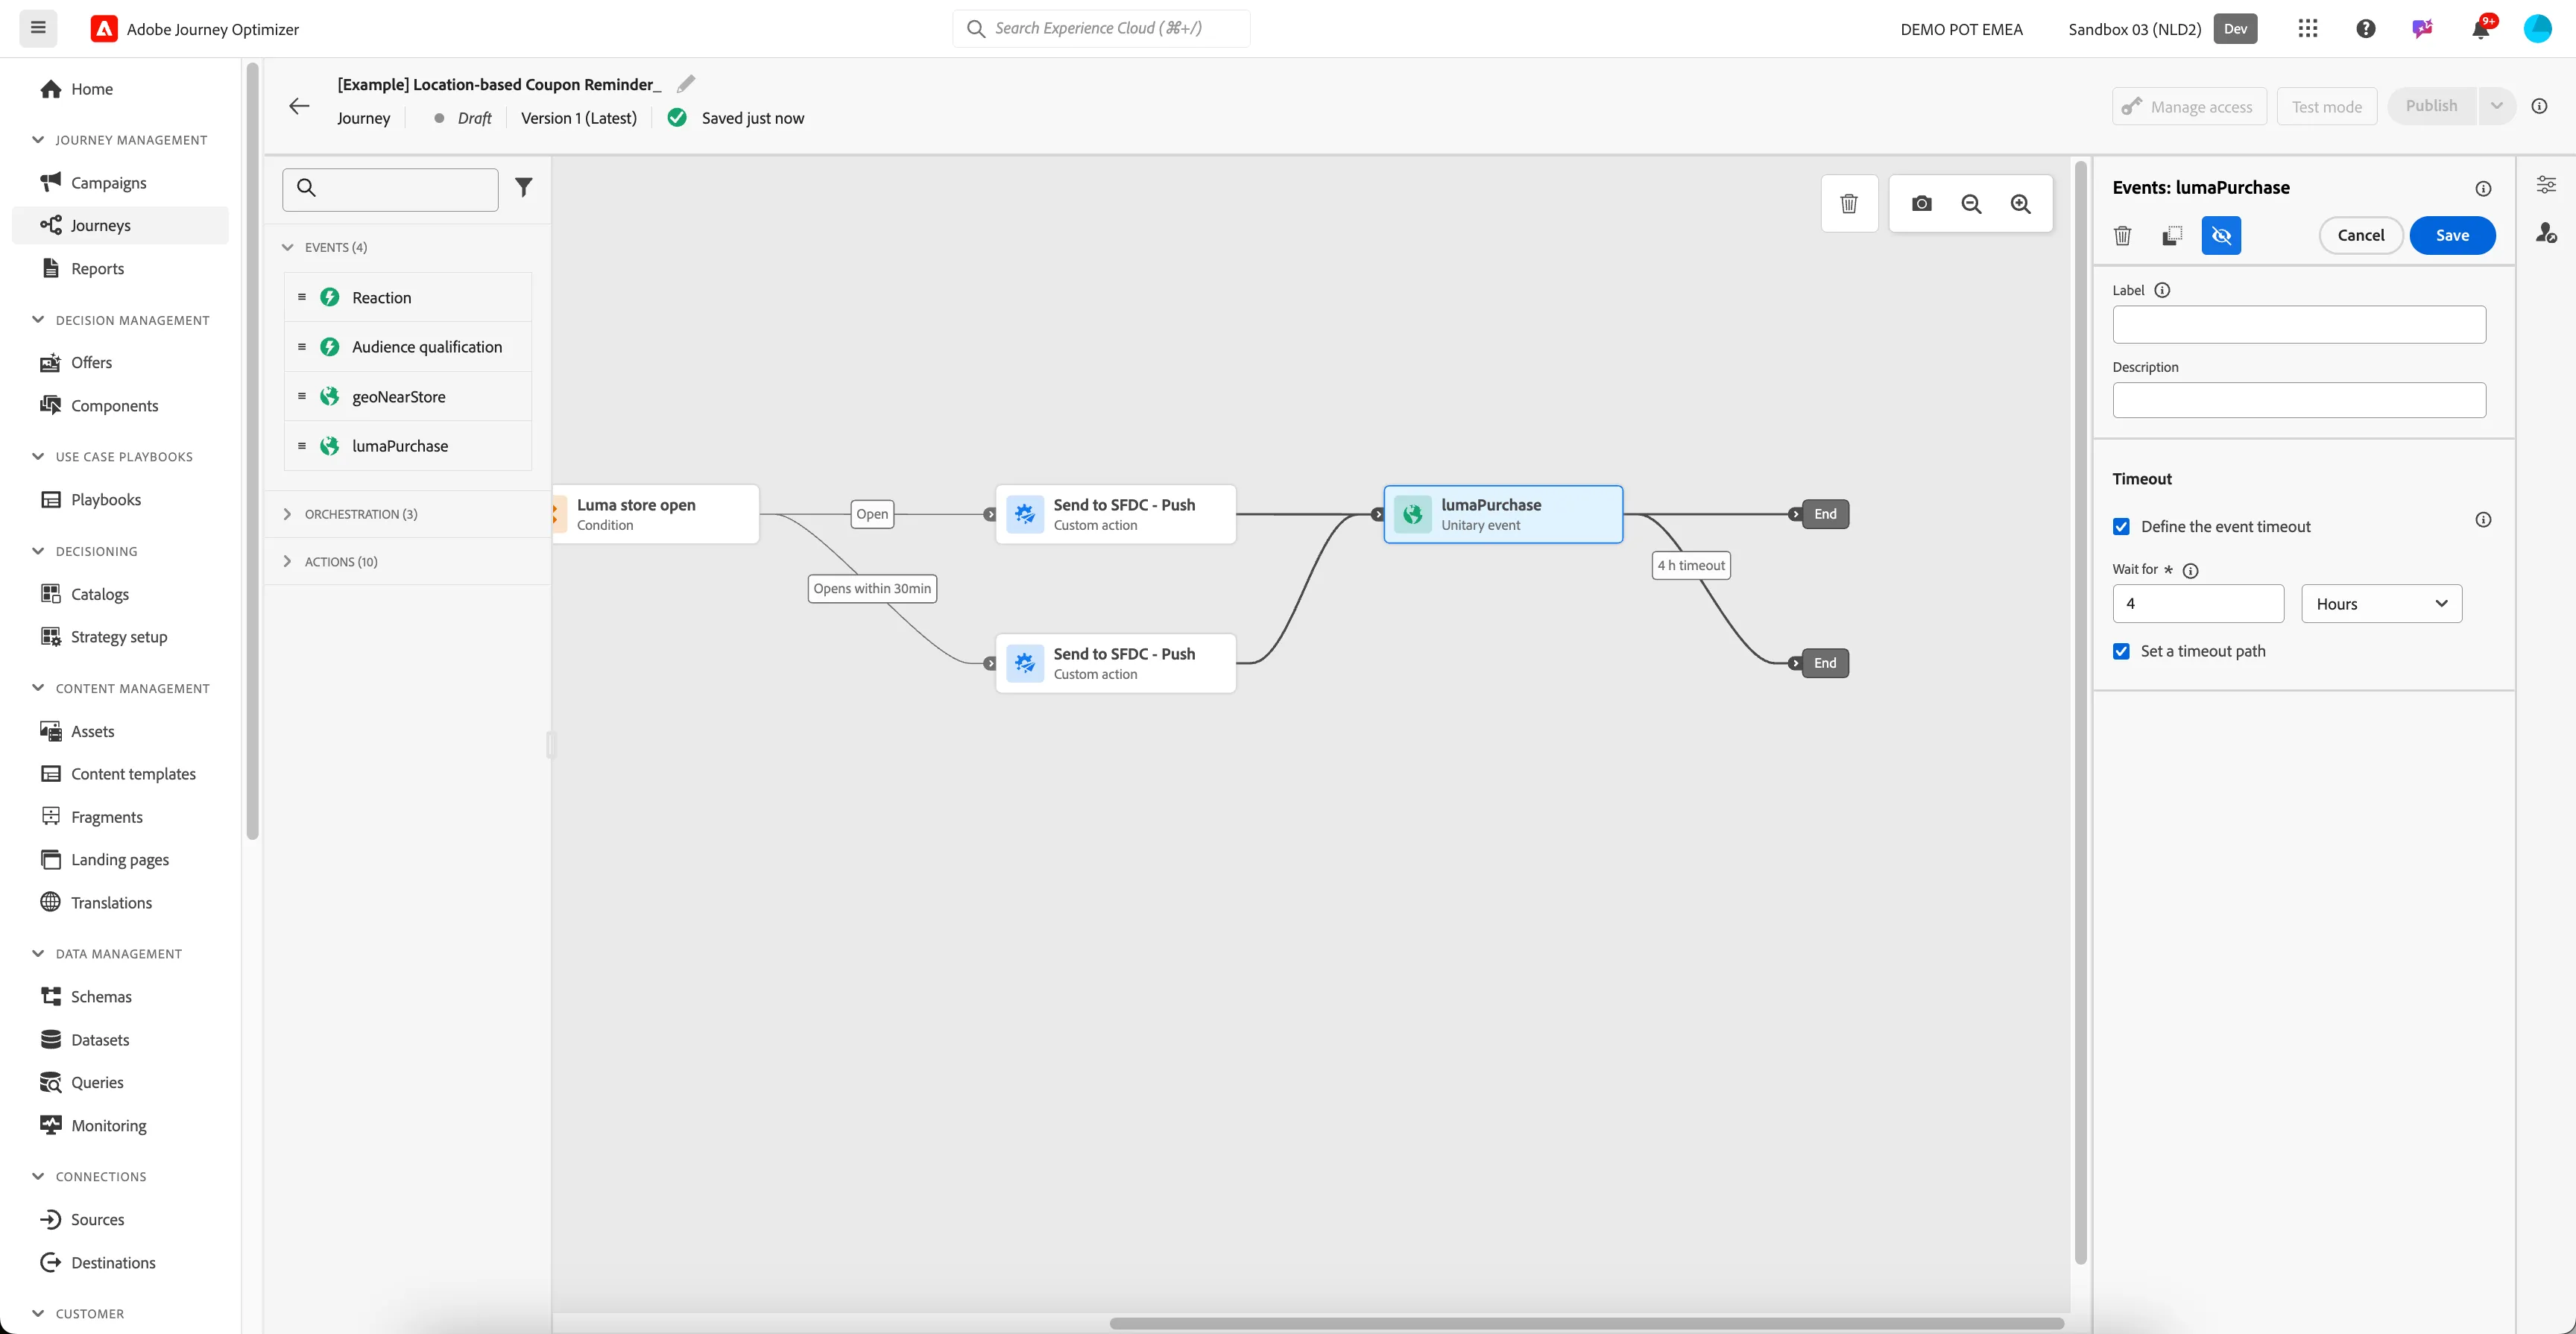Edit journey name with pencil icon
The height and width of the screenshot is (1334, 2576).
(685, 84)
